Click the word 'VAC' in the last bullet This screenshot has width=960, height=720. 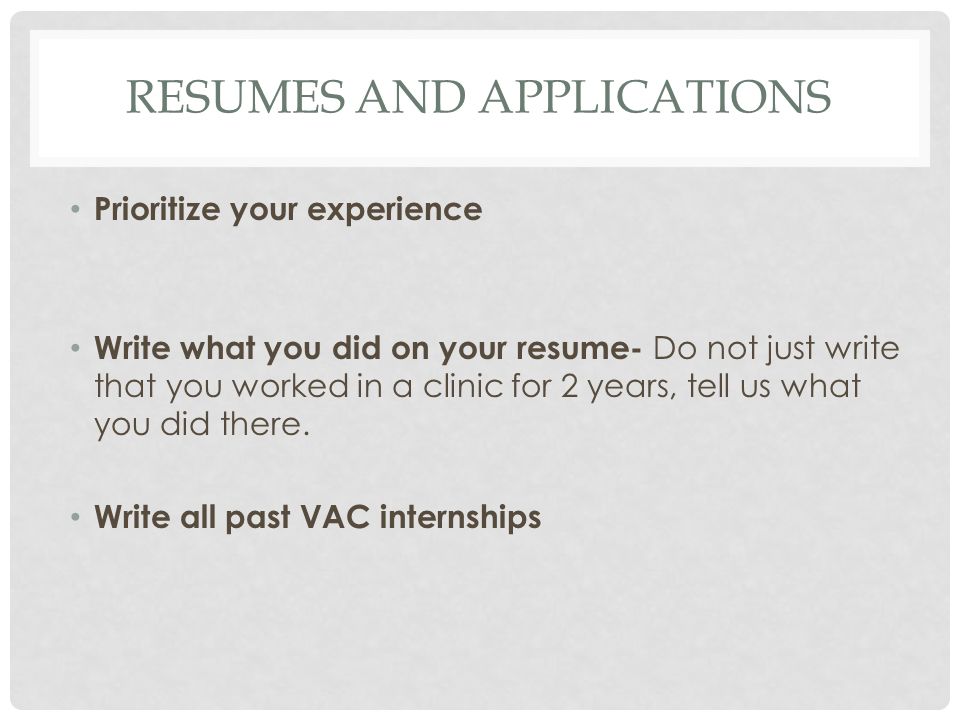[336, 517]
